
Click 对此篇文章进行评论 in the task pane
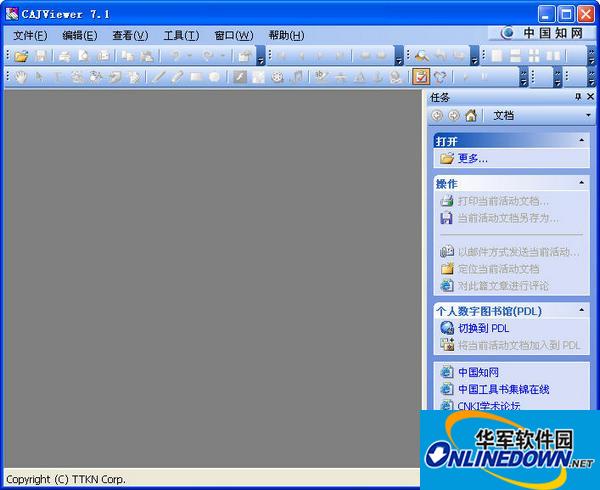(x=503, y=286)
